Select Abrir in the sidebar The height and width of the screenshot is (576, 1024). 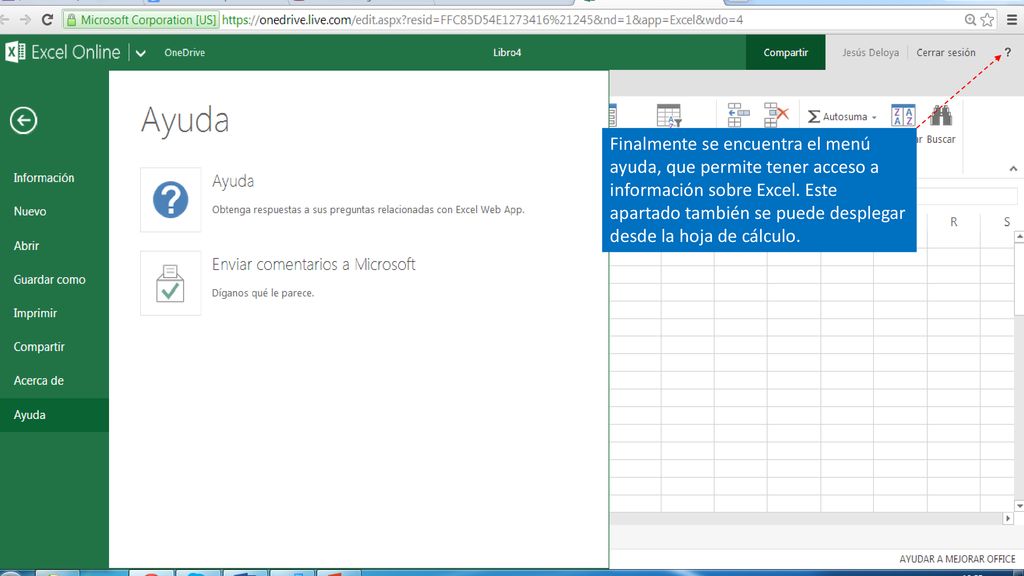[x=26, y=246]
